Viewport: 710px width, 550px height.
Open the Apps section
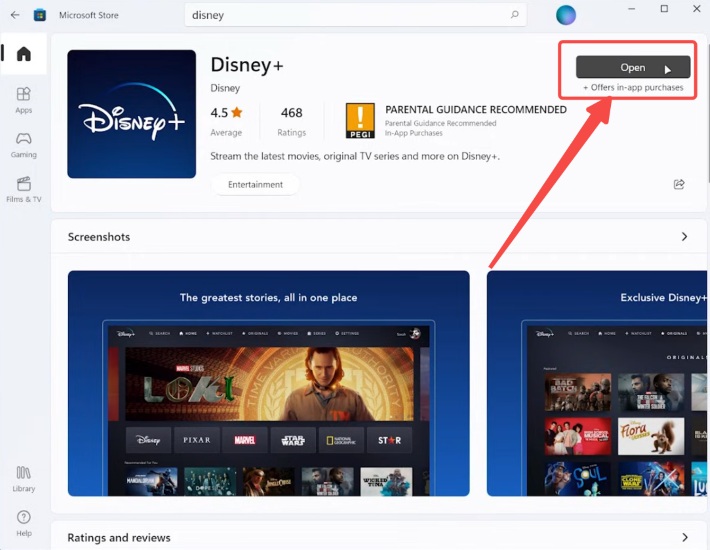point(24,100)
